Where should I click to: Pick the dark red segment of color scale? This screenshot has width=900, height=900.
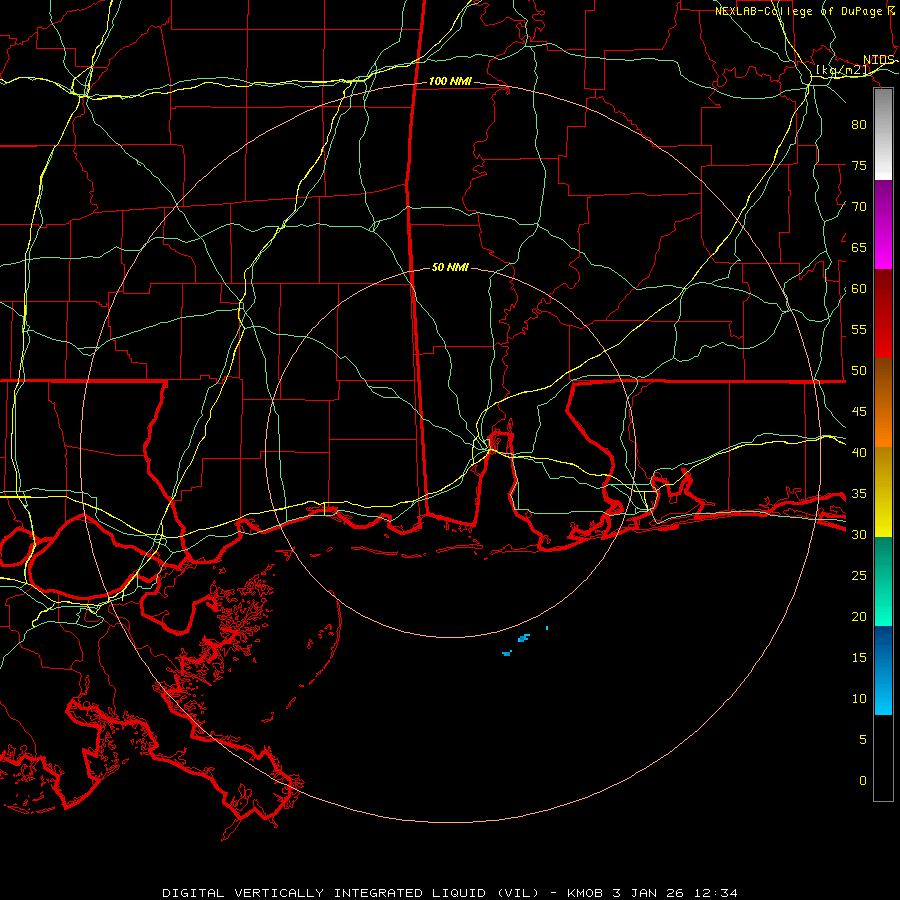tap(883, 313)
